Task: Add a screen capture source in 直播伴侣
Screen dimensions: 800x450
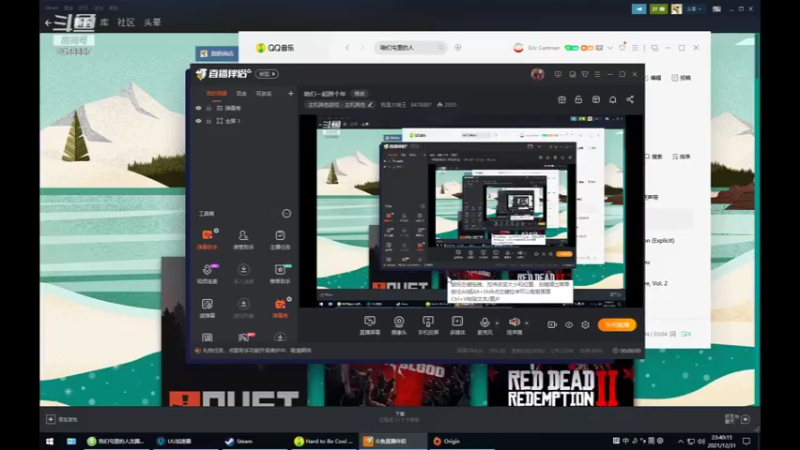Action: coord(370,325)
